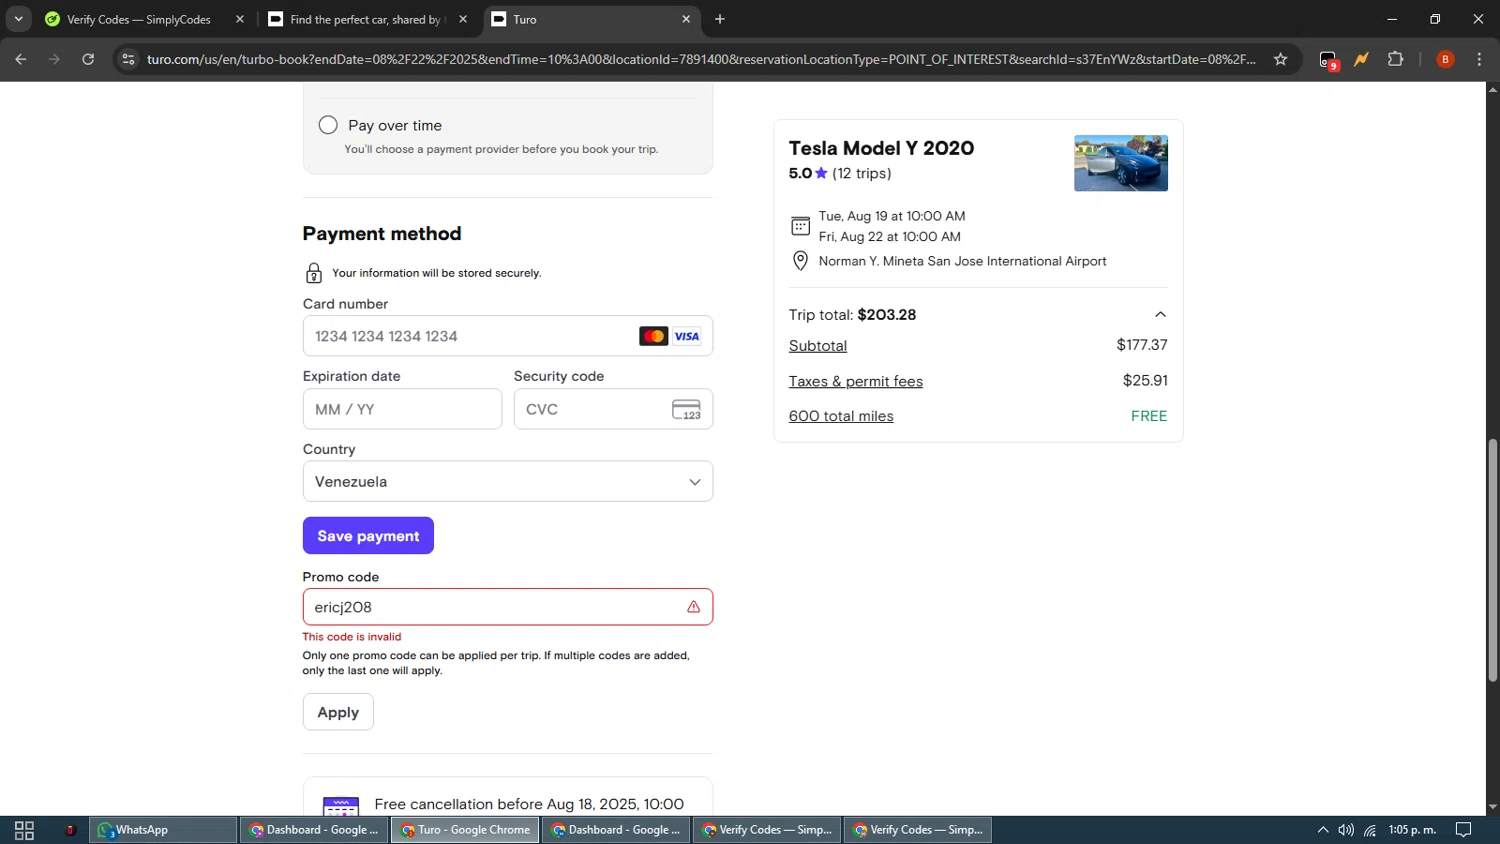The image size is (1500, 844).
Task: Click the scrollbar down arrow
Action: 1492,807
